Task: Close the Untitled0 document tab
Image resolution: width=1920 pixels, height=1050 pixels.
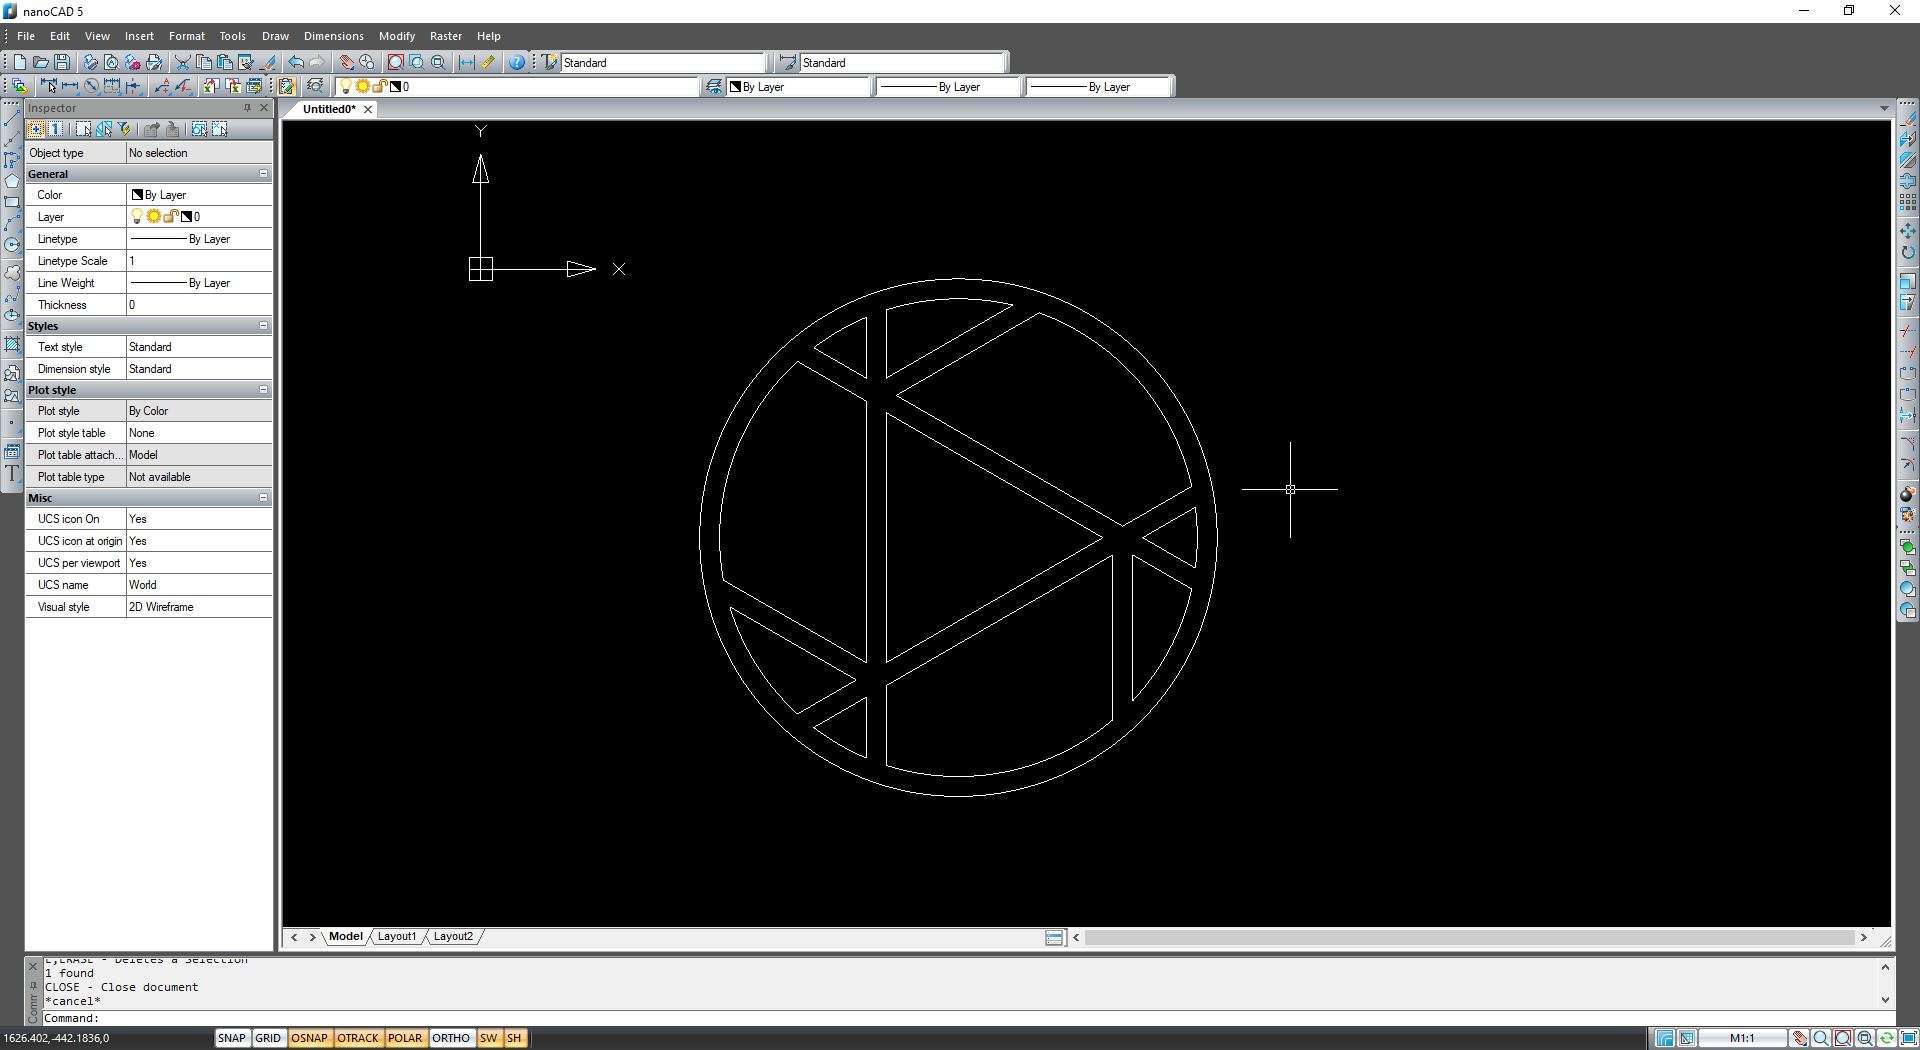Action: coord(368,109)
